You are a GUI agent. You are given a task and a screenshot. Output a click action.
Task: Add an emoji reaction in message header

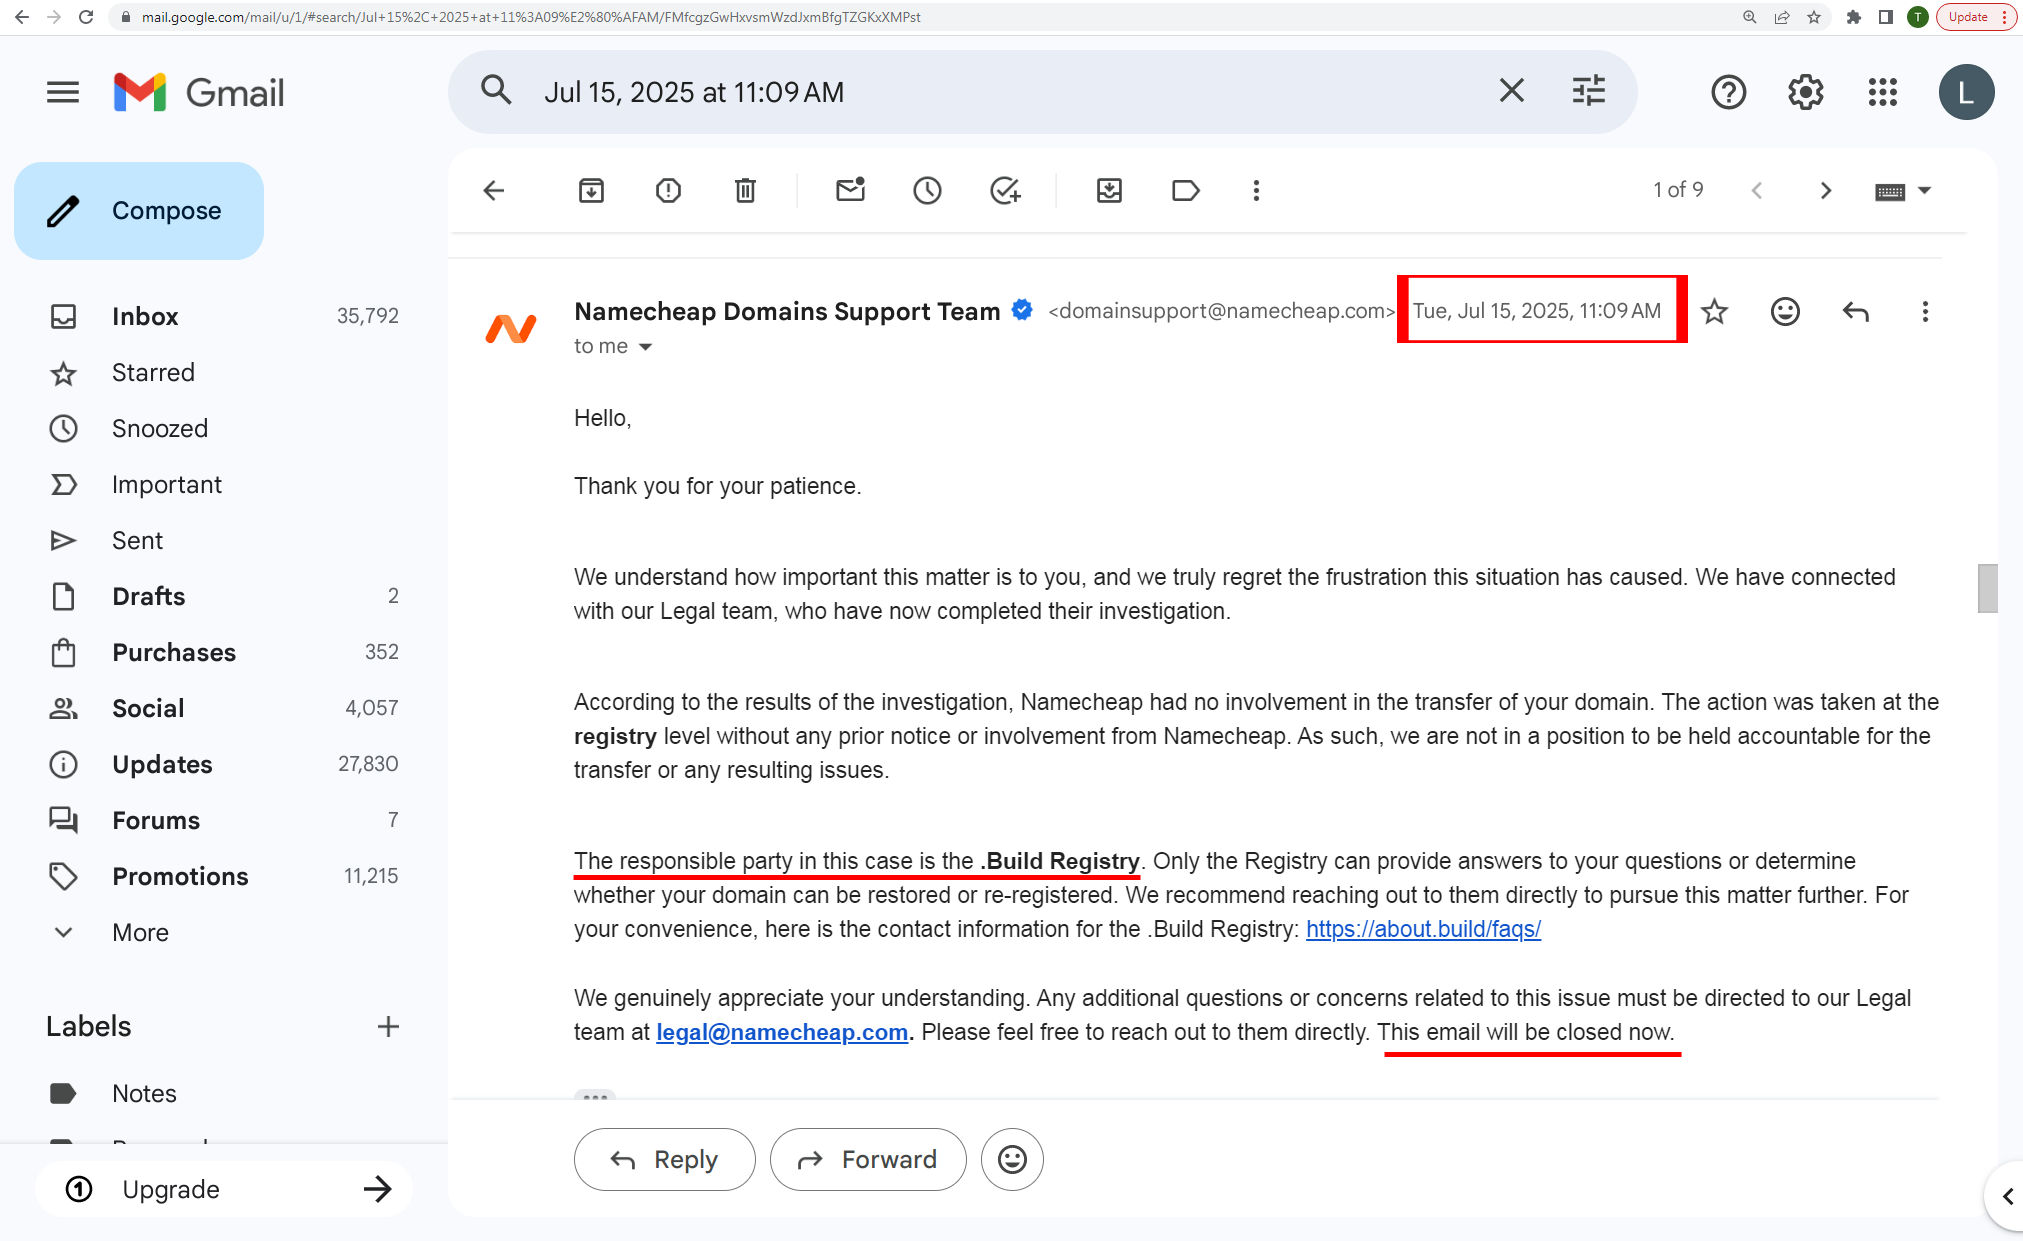1785,311
